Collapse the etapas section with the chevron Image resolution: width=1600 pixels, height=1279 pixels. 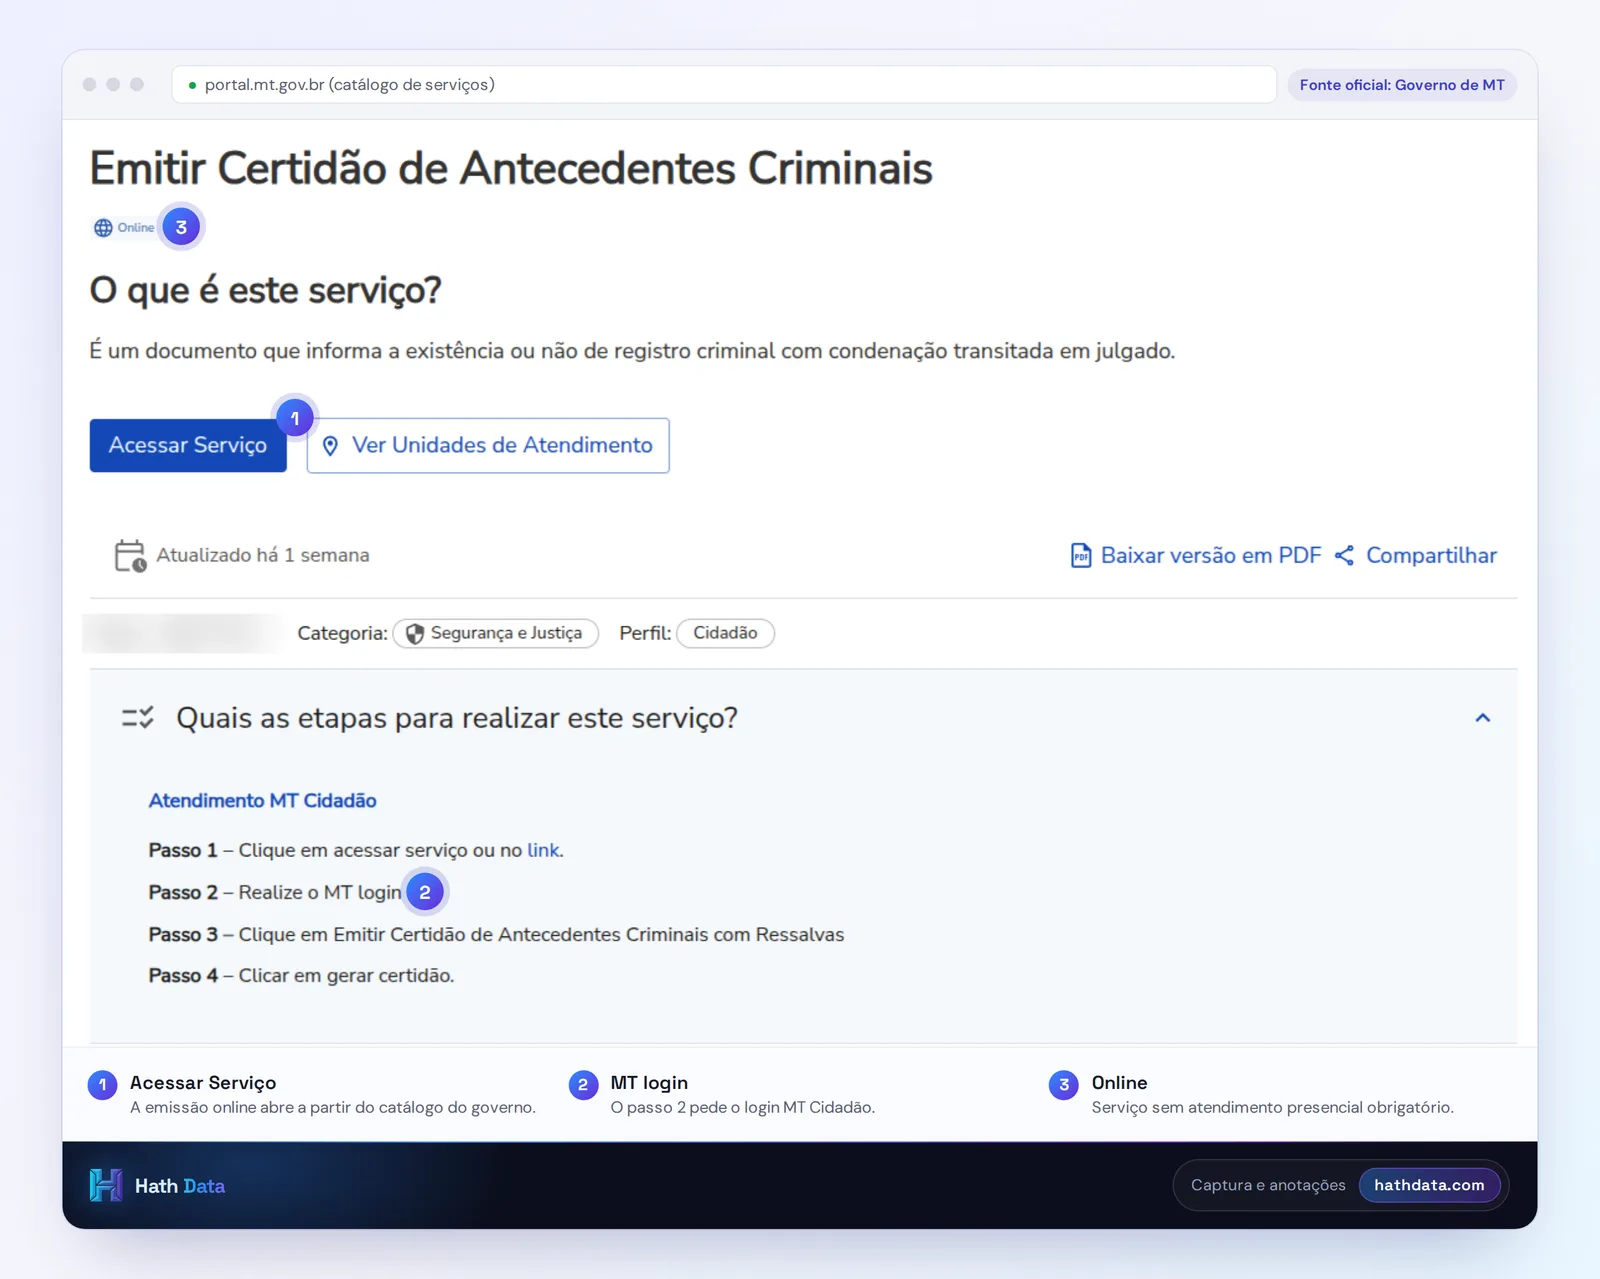[x=1483, y=718]
